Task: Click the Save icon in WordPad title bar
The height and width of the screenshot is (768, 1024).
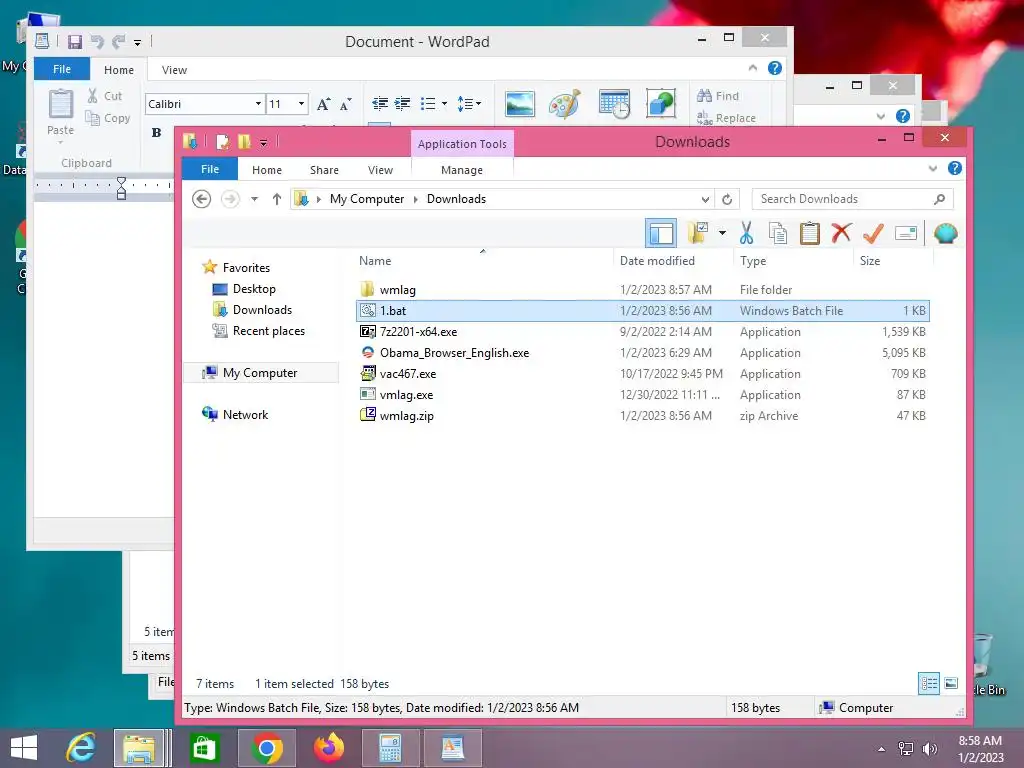Action: click(75, 42)
